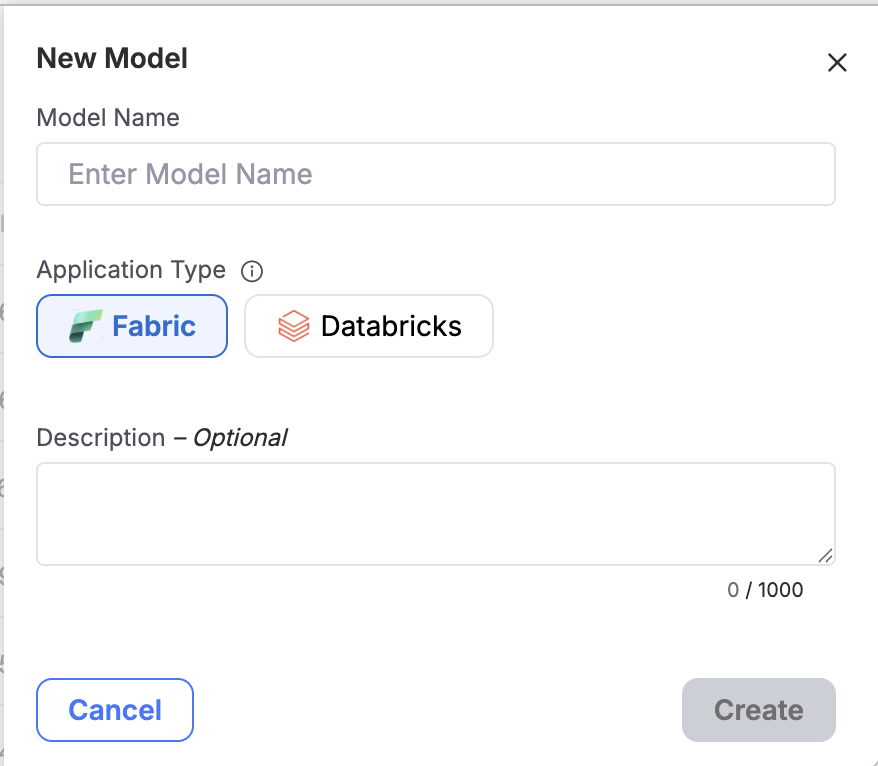Select Fabric as the application type
The image size is (878, 766).
tap(132, 326)
